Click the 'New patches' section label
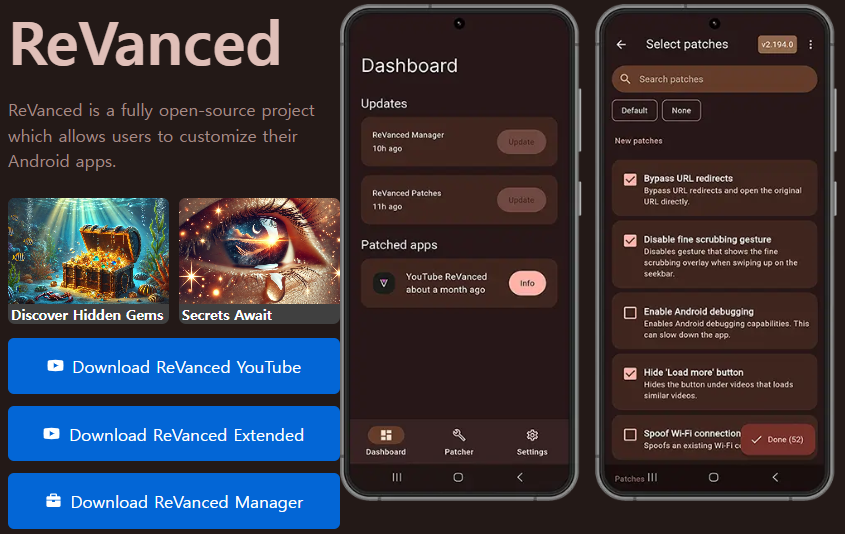Screen dimensions: 845x534 639,141
